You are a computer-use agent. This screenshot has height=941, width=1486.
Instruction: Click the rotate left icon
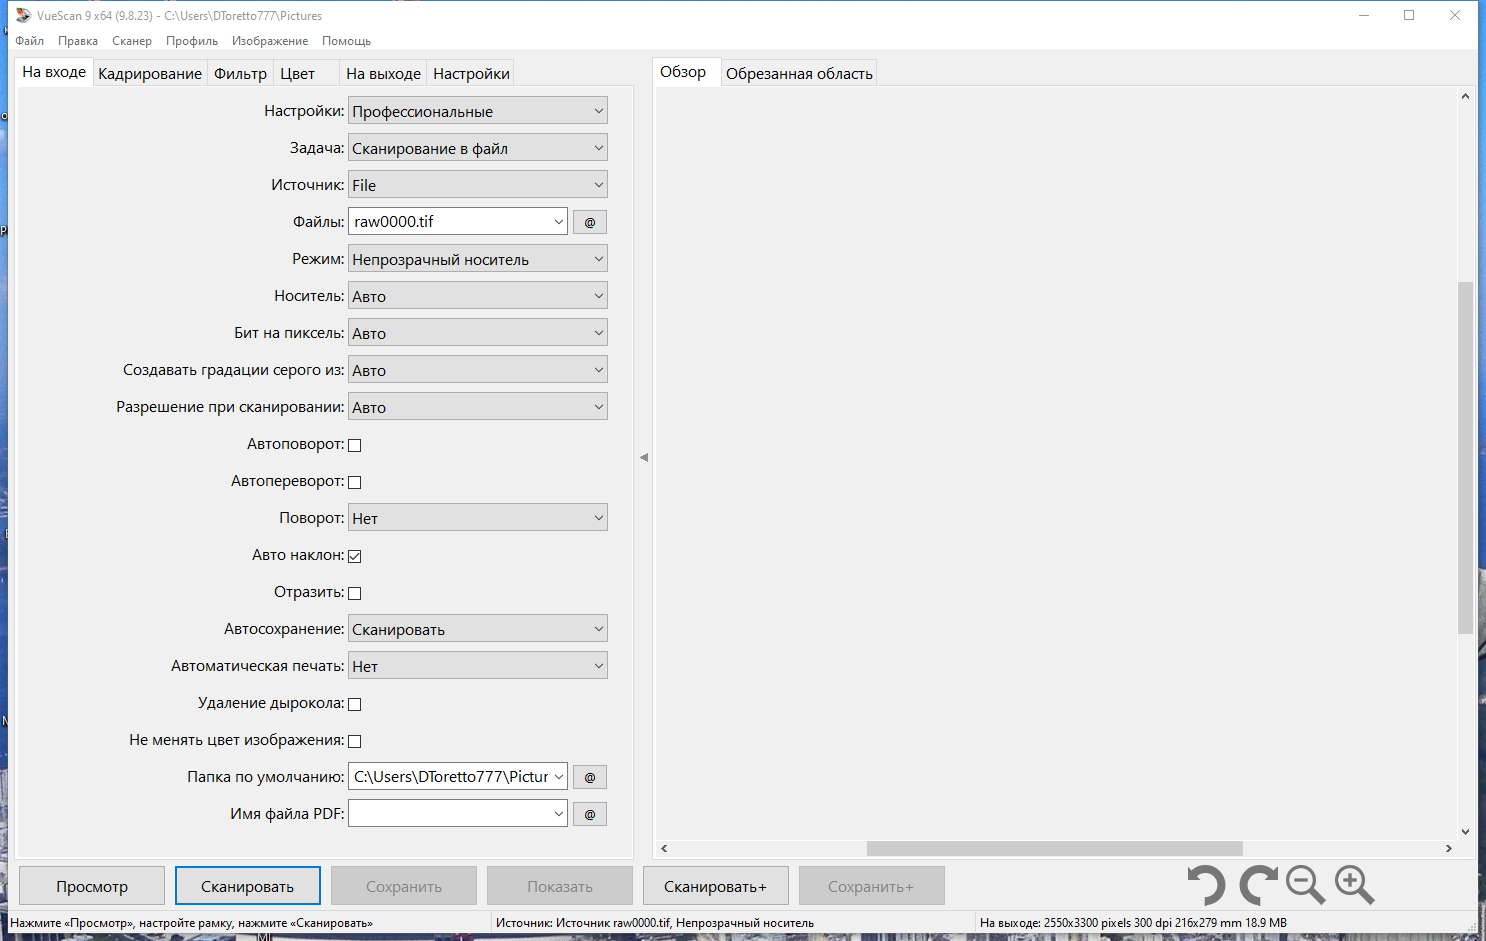[1206, 886]
